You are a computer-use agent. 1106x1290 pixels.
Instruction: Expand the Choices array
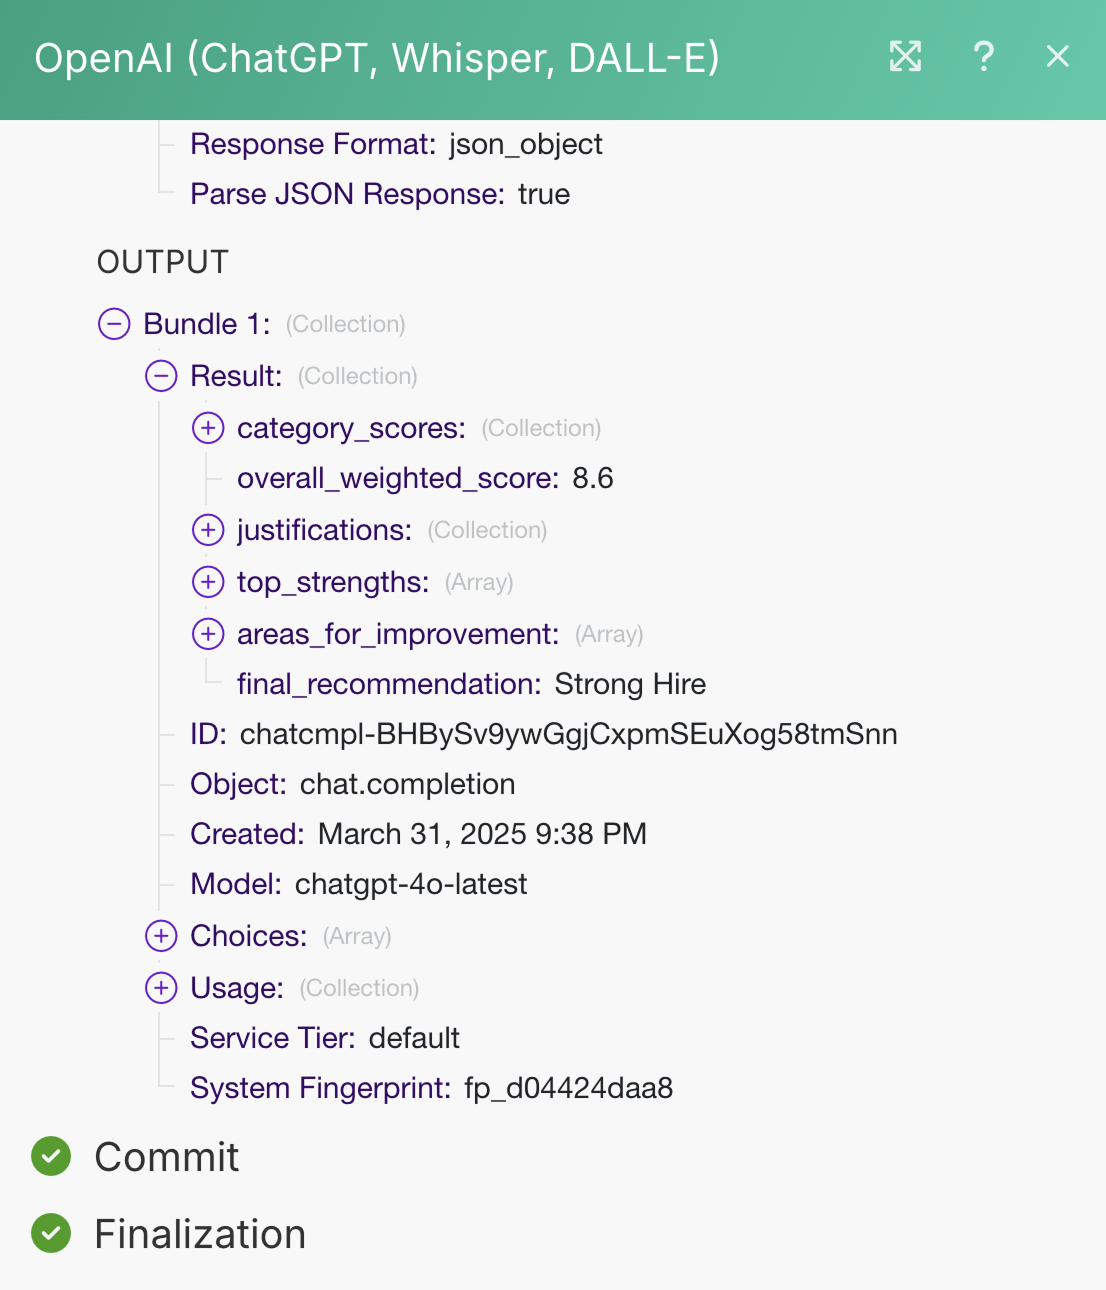pos(161,936)
